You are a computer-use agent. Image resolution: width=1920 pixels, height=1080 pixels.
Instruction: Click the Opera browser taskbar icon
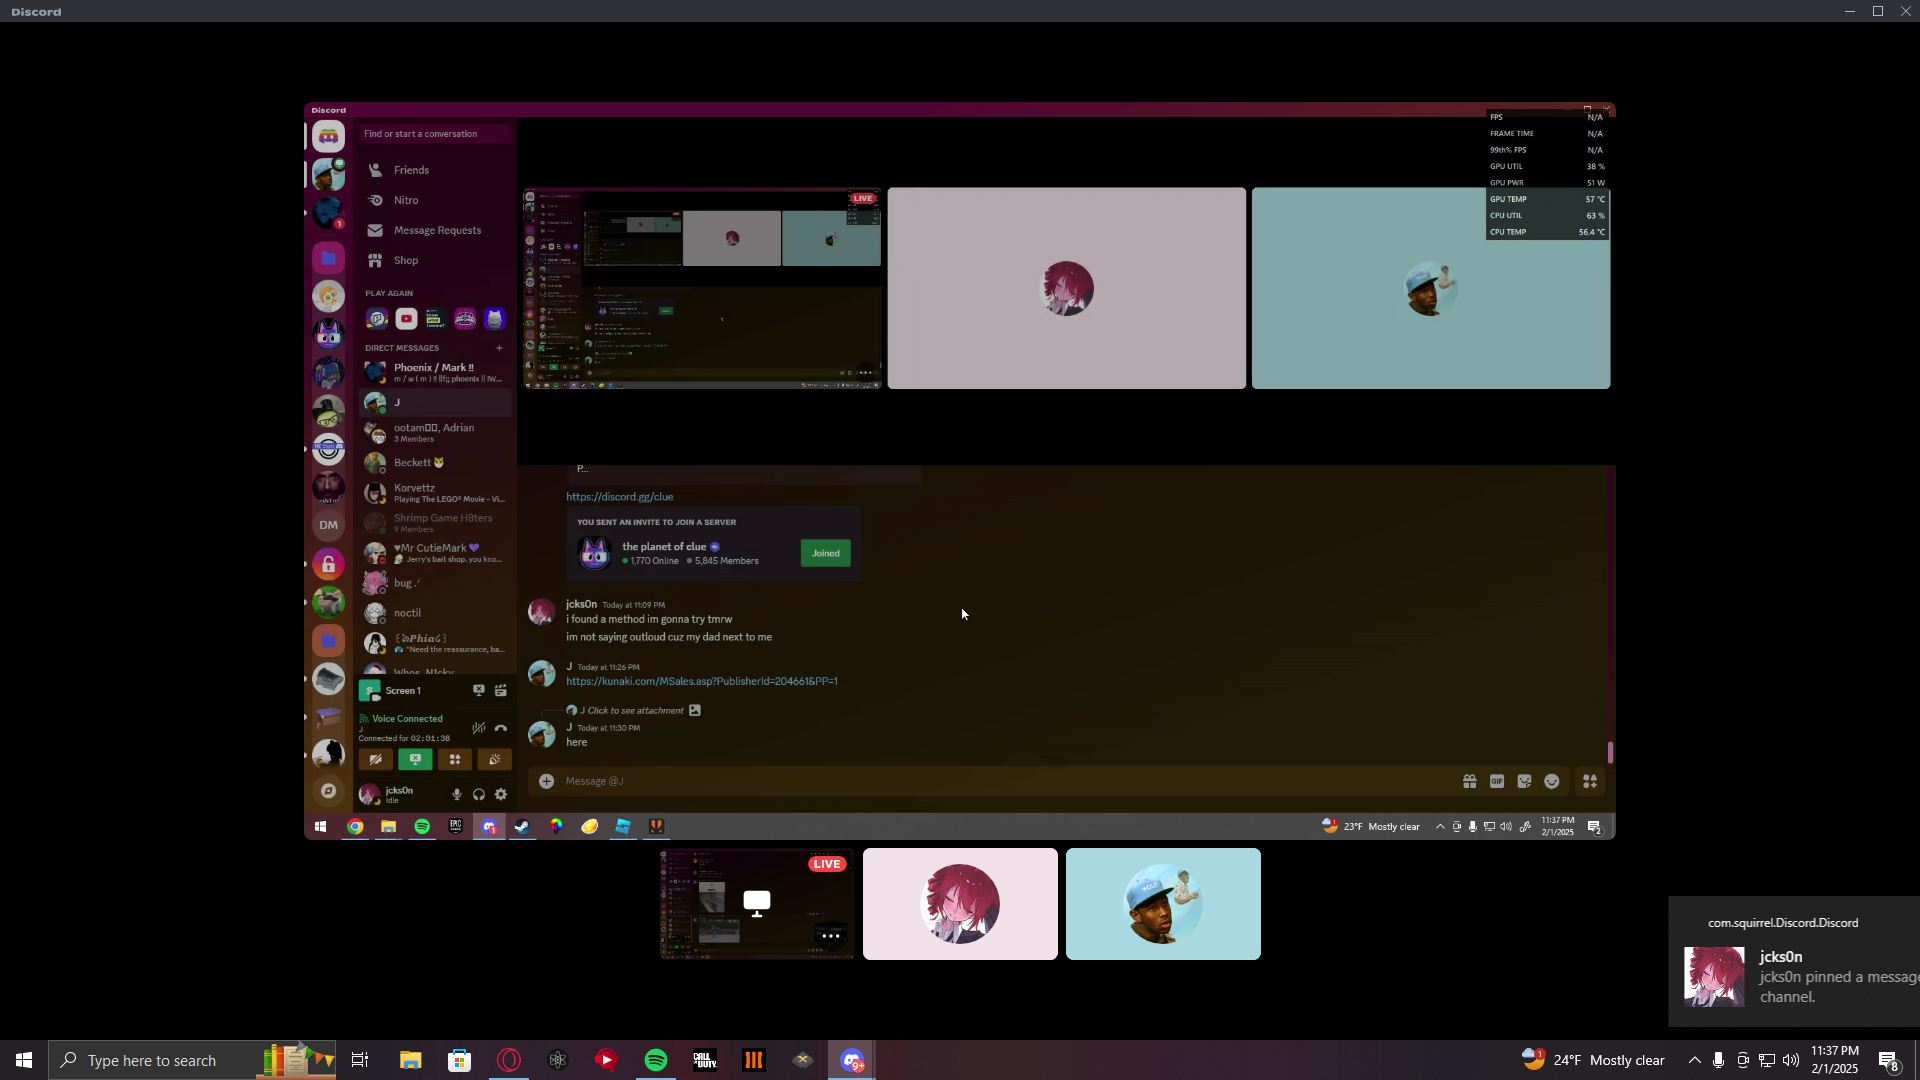(509, 1060)
